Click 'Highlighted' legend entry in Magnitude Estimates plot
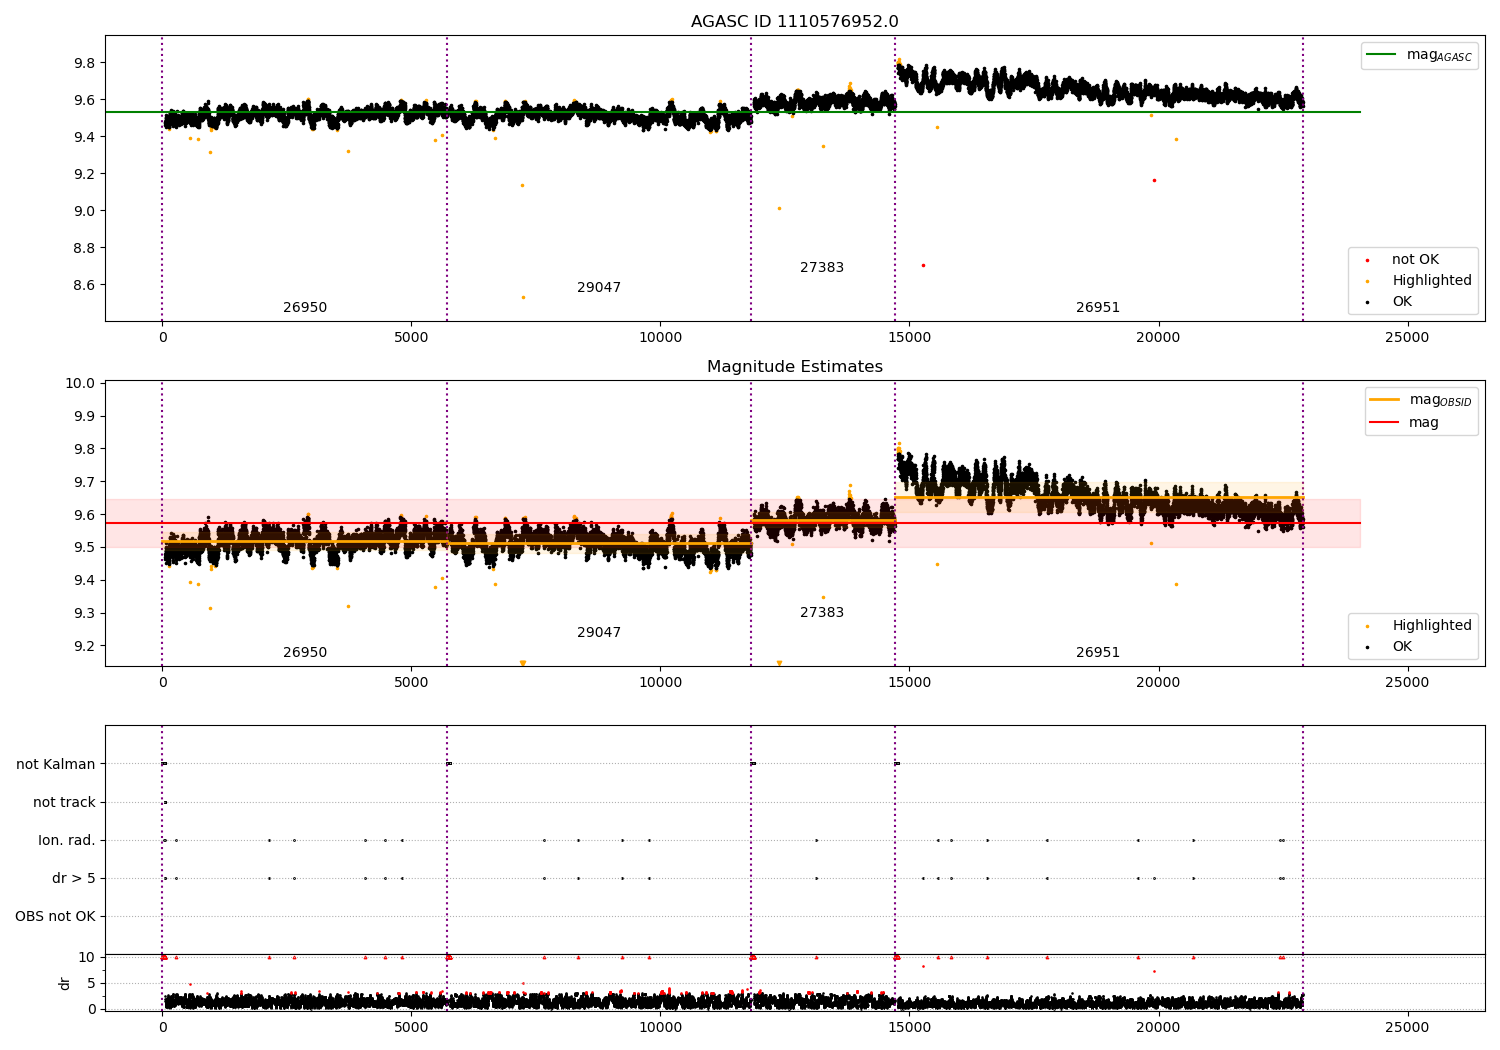This screenshot has width=1500, height=1050. [1432, 626]
